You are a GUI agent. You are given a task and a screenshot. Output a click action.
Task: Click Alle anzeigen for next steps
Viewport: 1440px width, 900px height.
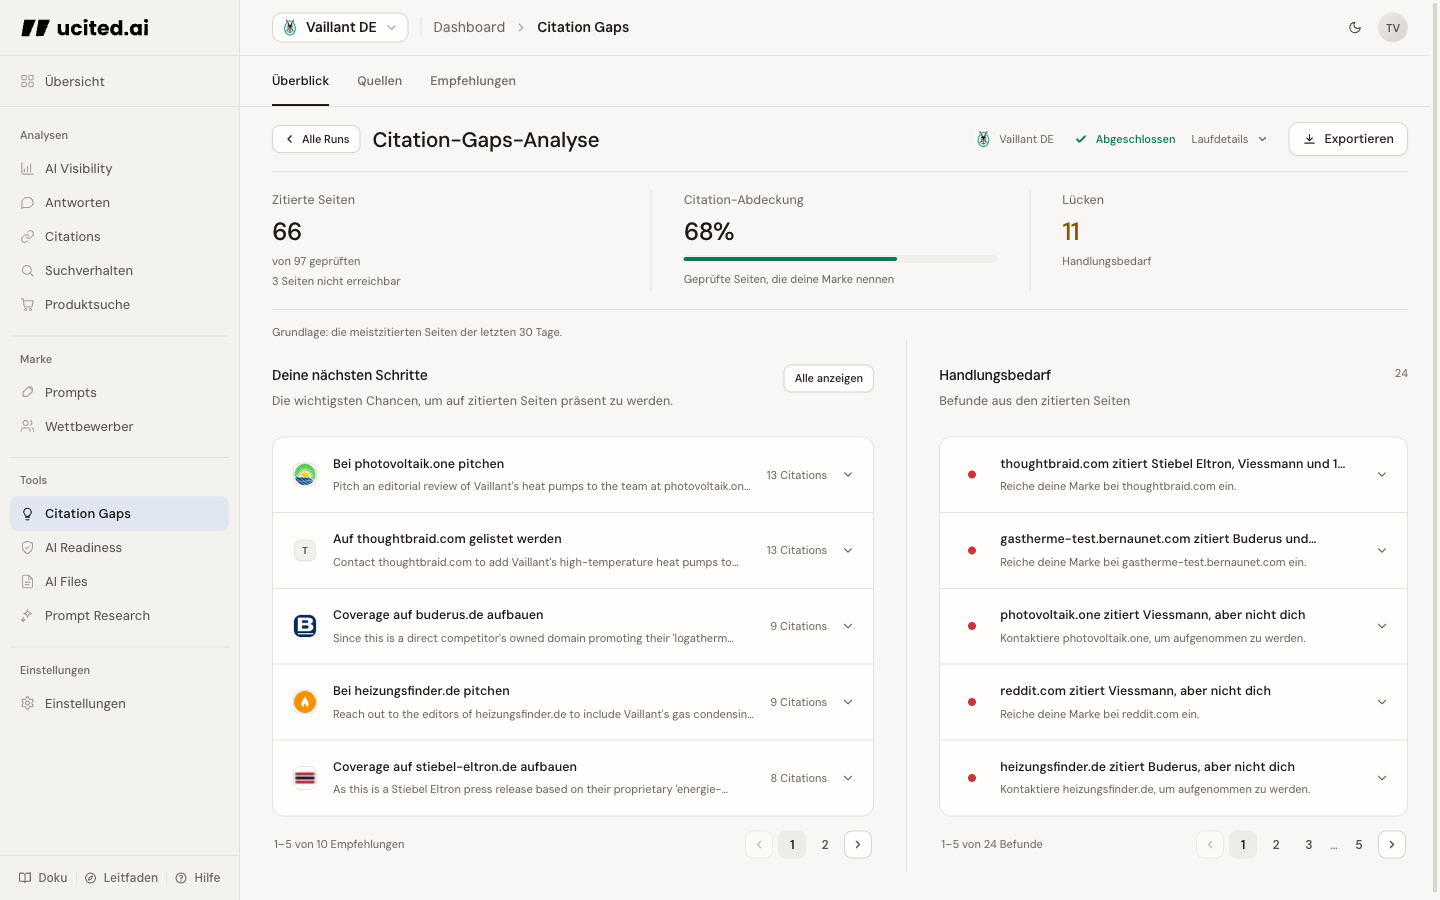(829, 378)
